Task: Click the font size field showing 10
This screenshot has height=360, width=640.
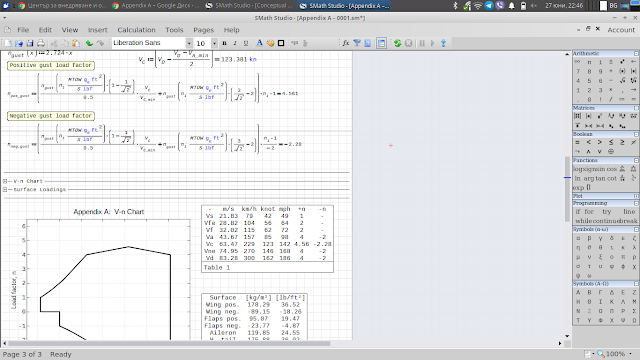Action: click(x=202, y=43)
